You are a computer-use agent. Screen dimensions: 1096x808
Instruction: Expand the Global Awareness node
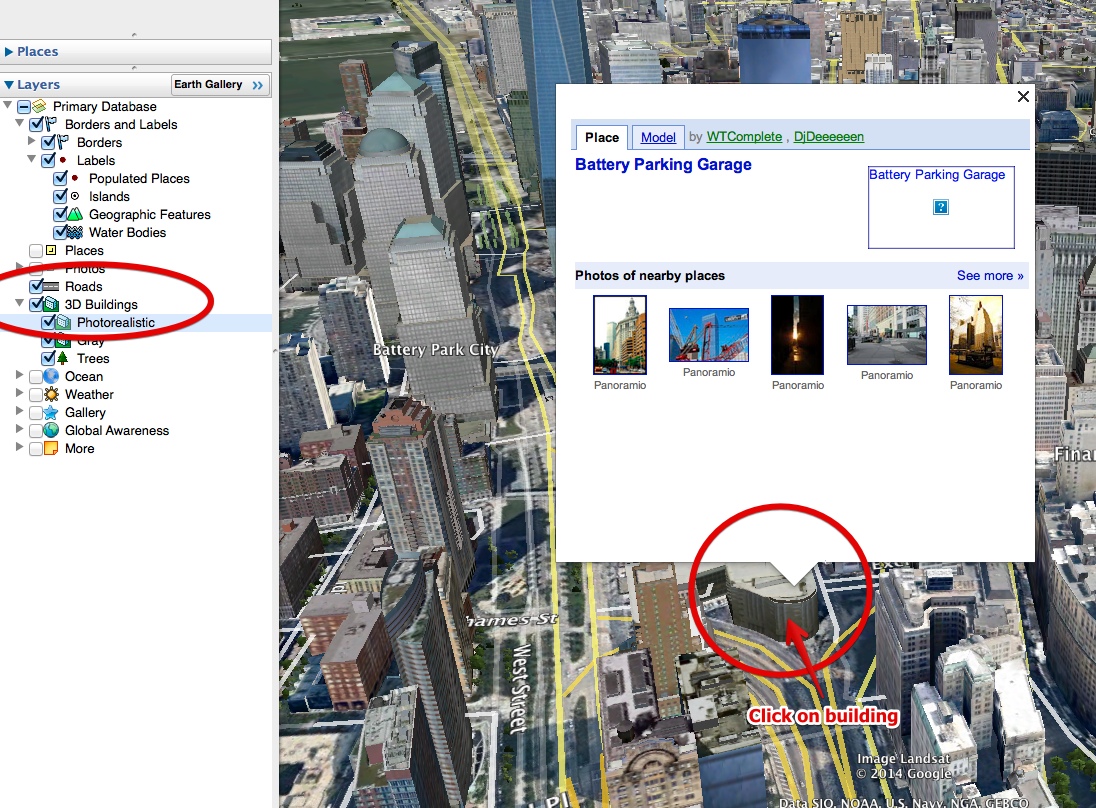[x=20, y=428]
